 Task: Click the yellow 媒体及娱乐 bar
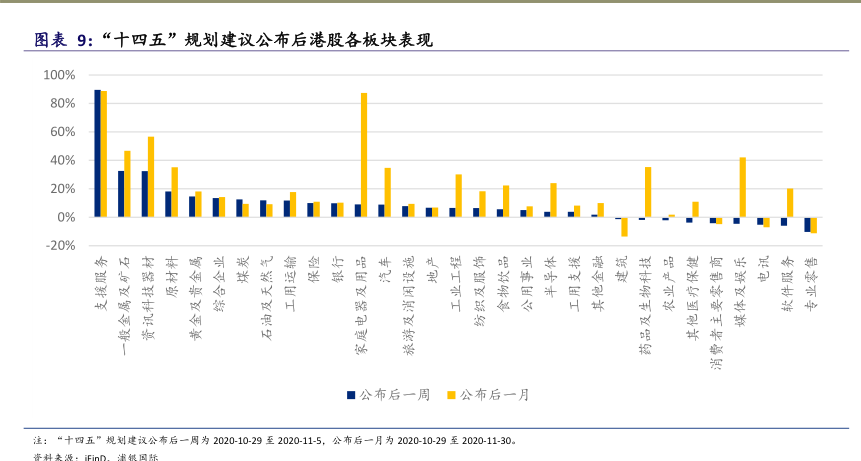coord(743,187)
